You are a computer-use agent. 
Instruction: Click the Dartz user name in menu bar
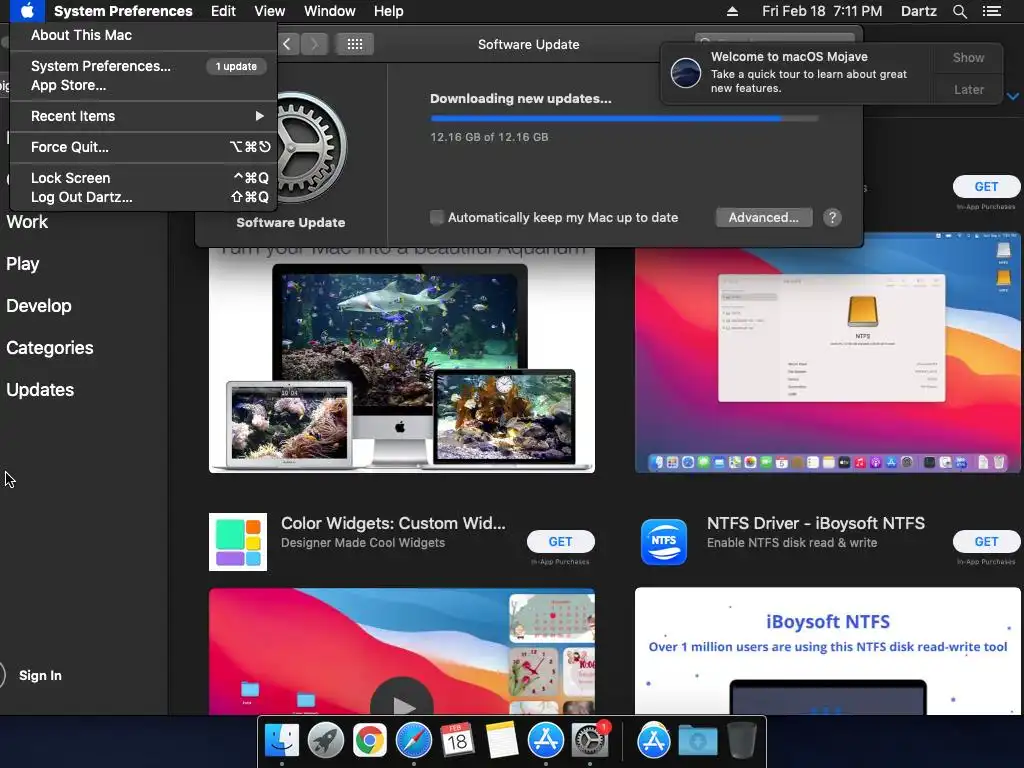(x=918, y=11)
